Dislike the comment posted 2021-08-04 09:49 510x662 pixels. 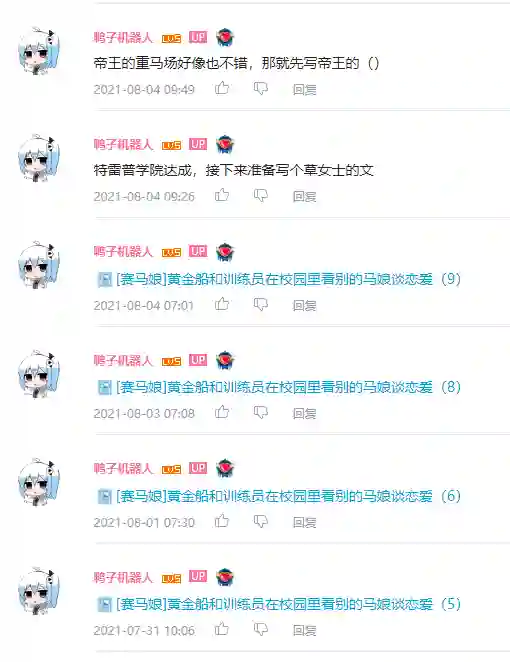[260, 88]
